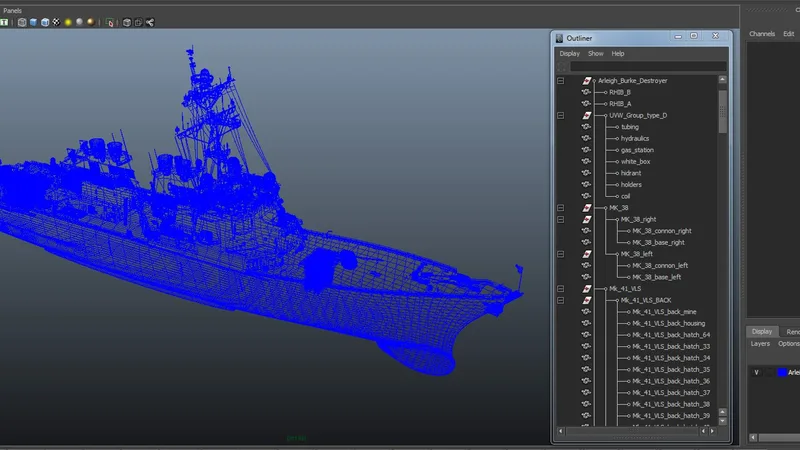Open the Channels menu in Channel Box
The height and width of the screenshot is (450, 800).
pos(762,34)
